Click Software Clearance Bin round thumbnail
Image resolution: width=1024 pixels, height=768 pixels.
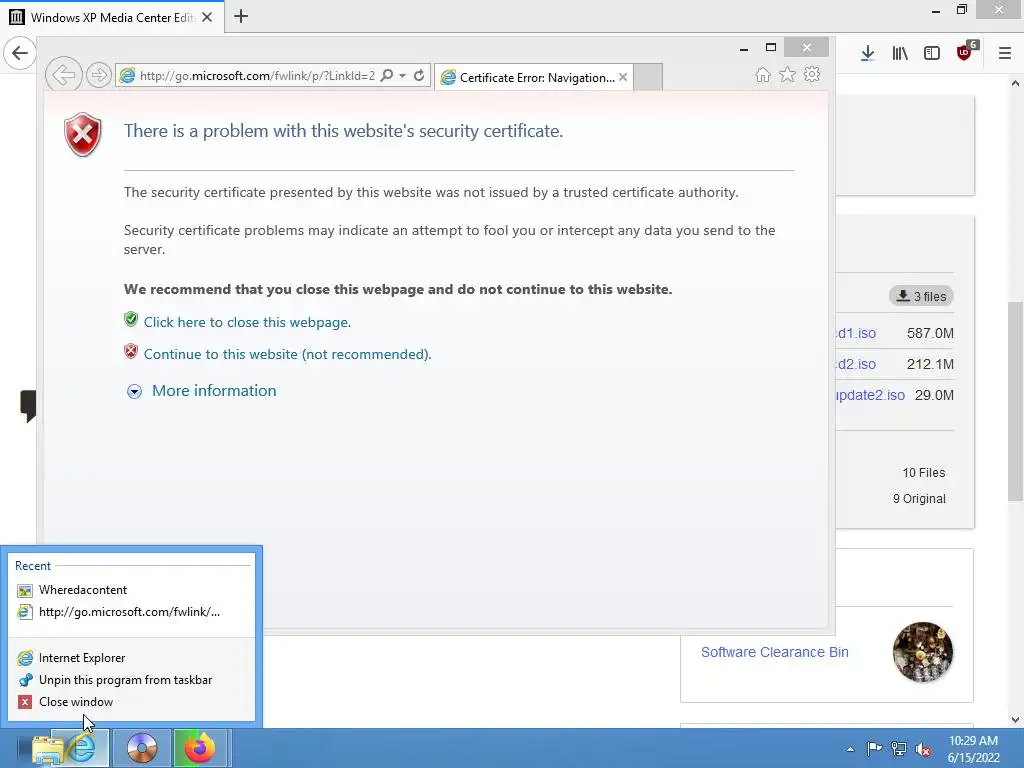(922, 652)
